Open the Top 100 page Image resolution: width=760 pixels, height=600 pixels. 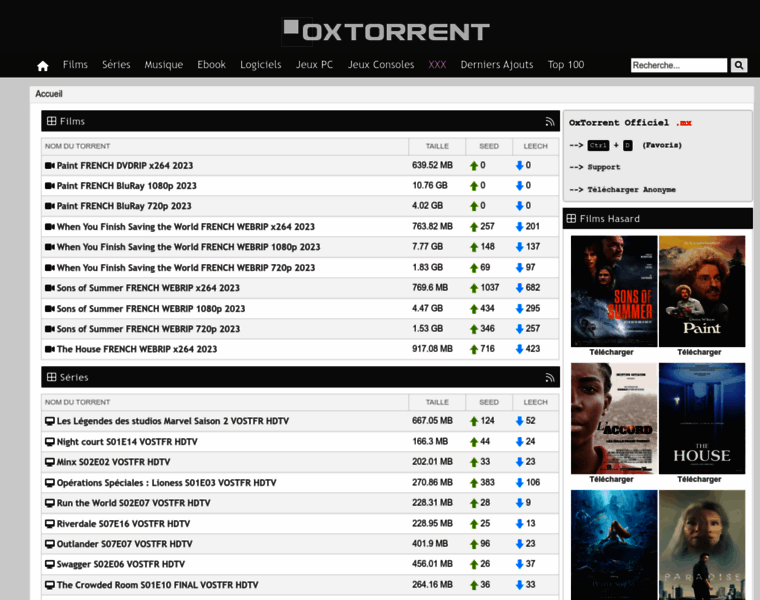(566, 64)
